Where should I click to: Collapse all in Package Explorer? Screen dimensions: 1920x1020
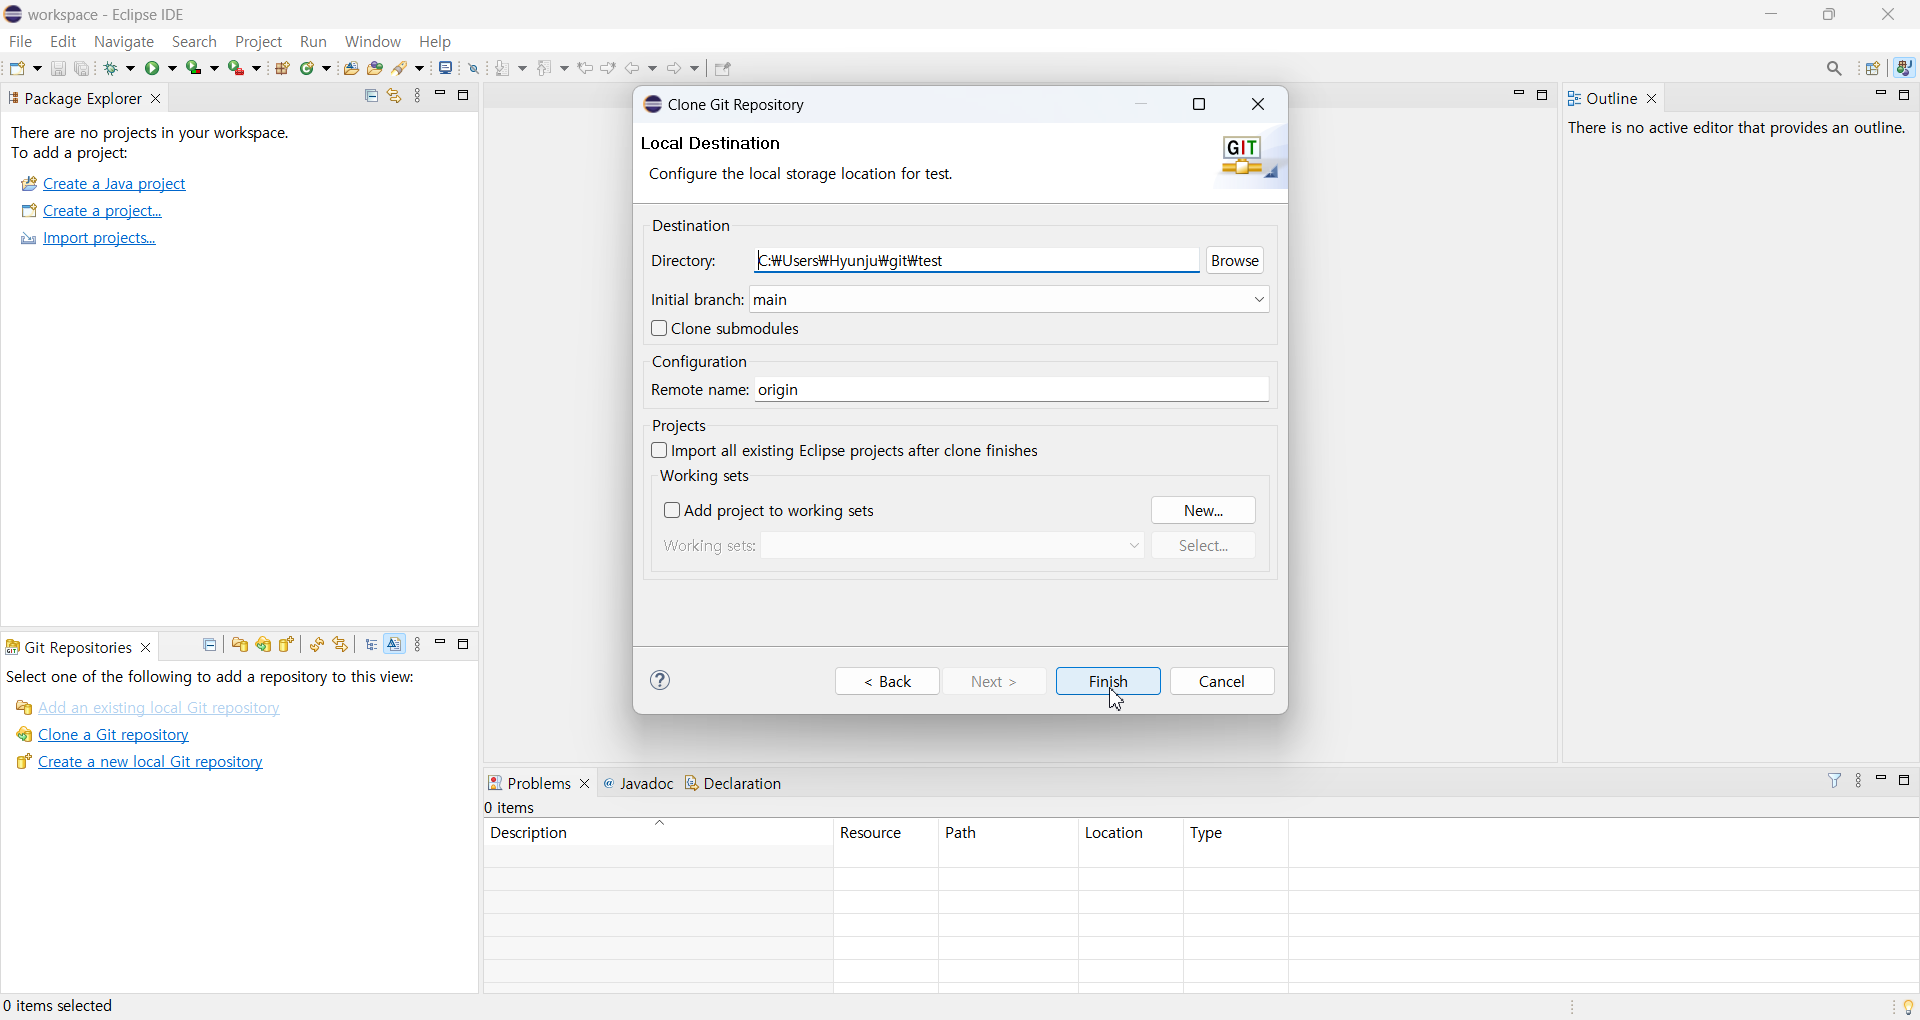point(371,96)
